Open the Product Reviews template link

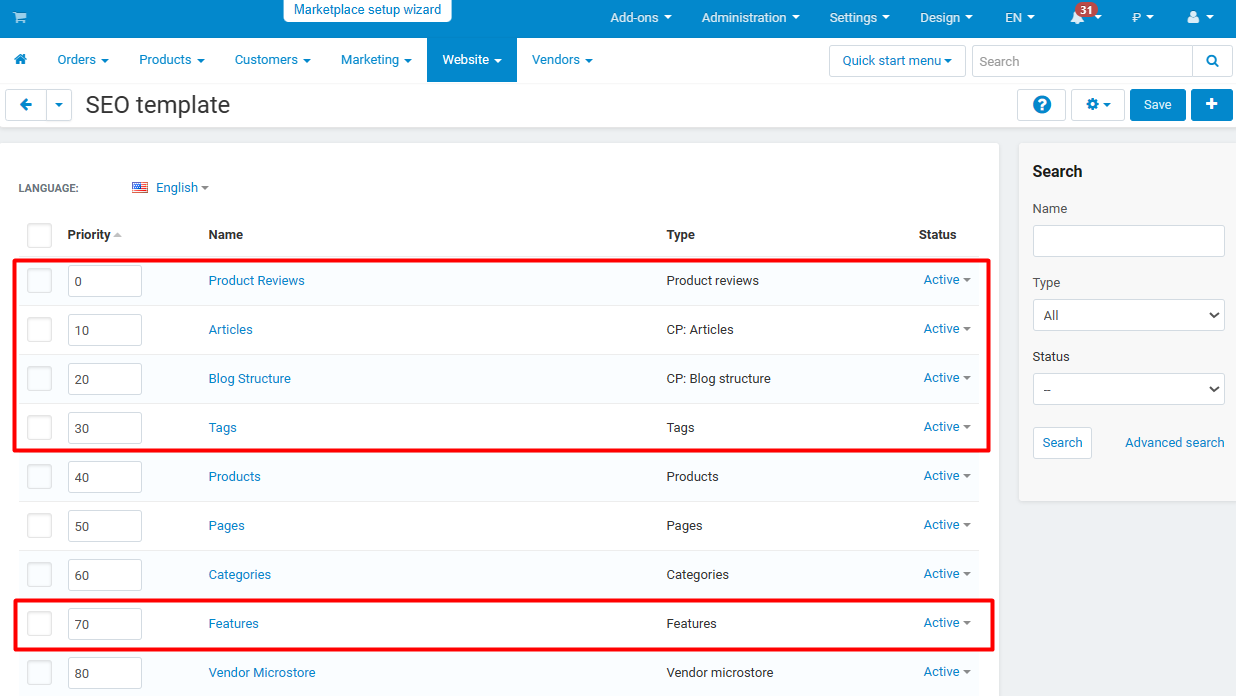[x=256, y=281]
